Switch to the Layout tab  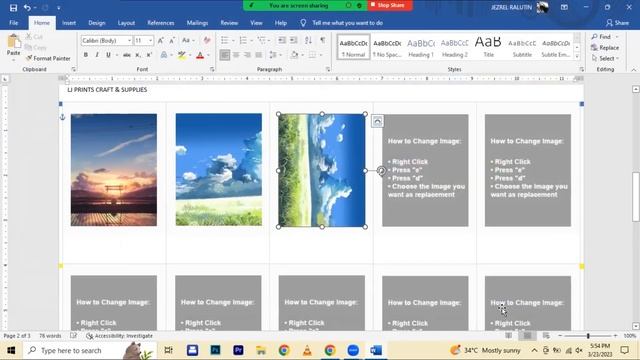click(x=126, y=23)
